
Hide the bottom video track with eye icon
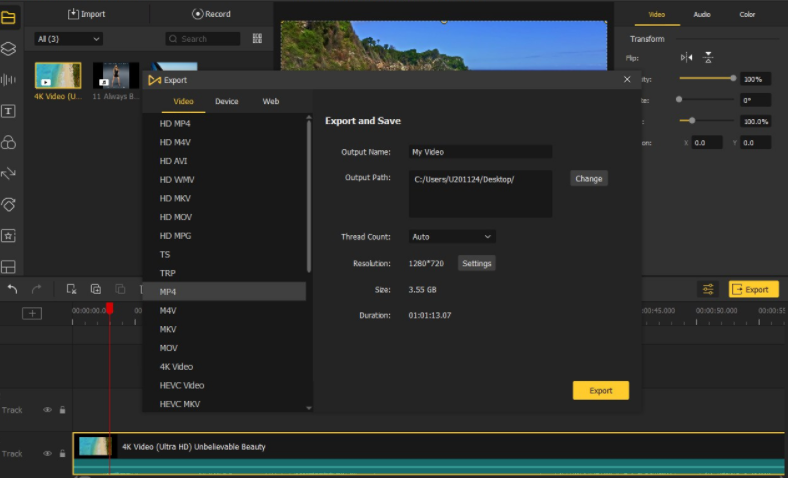47,453
